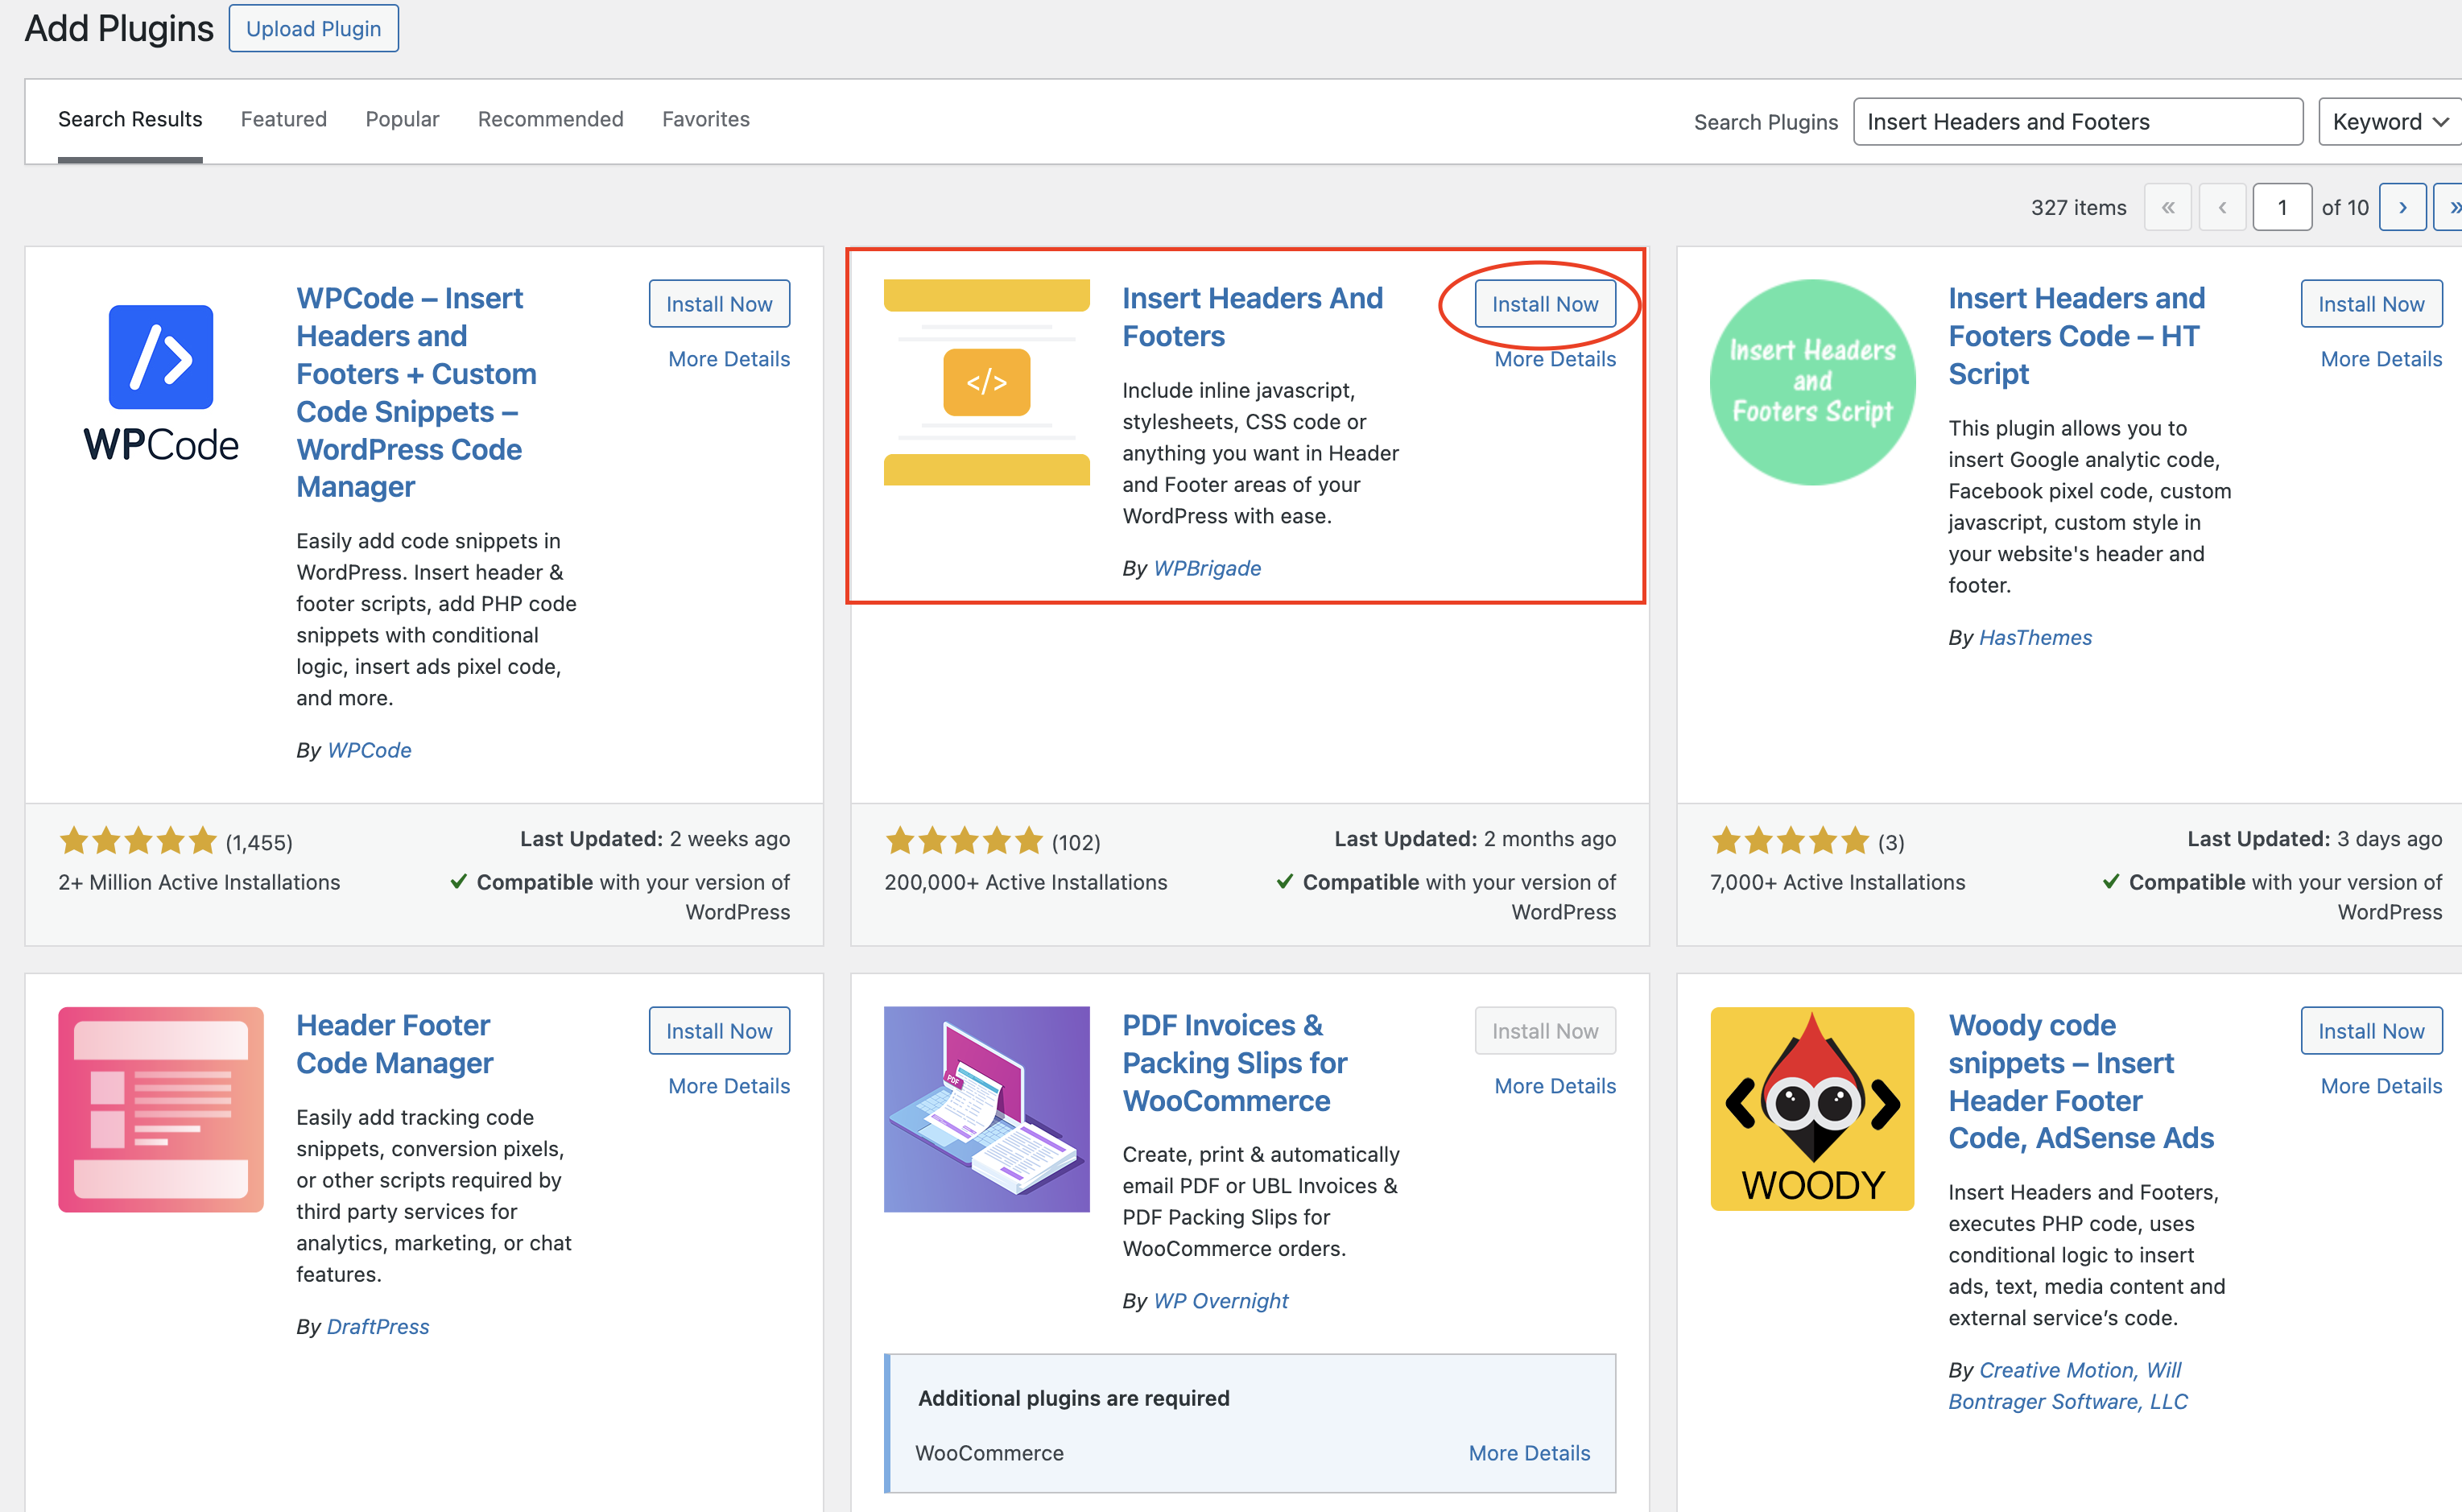Visit the DraftPress author link

pyautogui.click(x=377, y=1326)
